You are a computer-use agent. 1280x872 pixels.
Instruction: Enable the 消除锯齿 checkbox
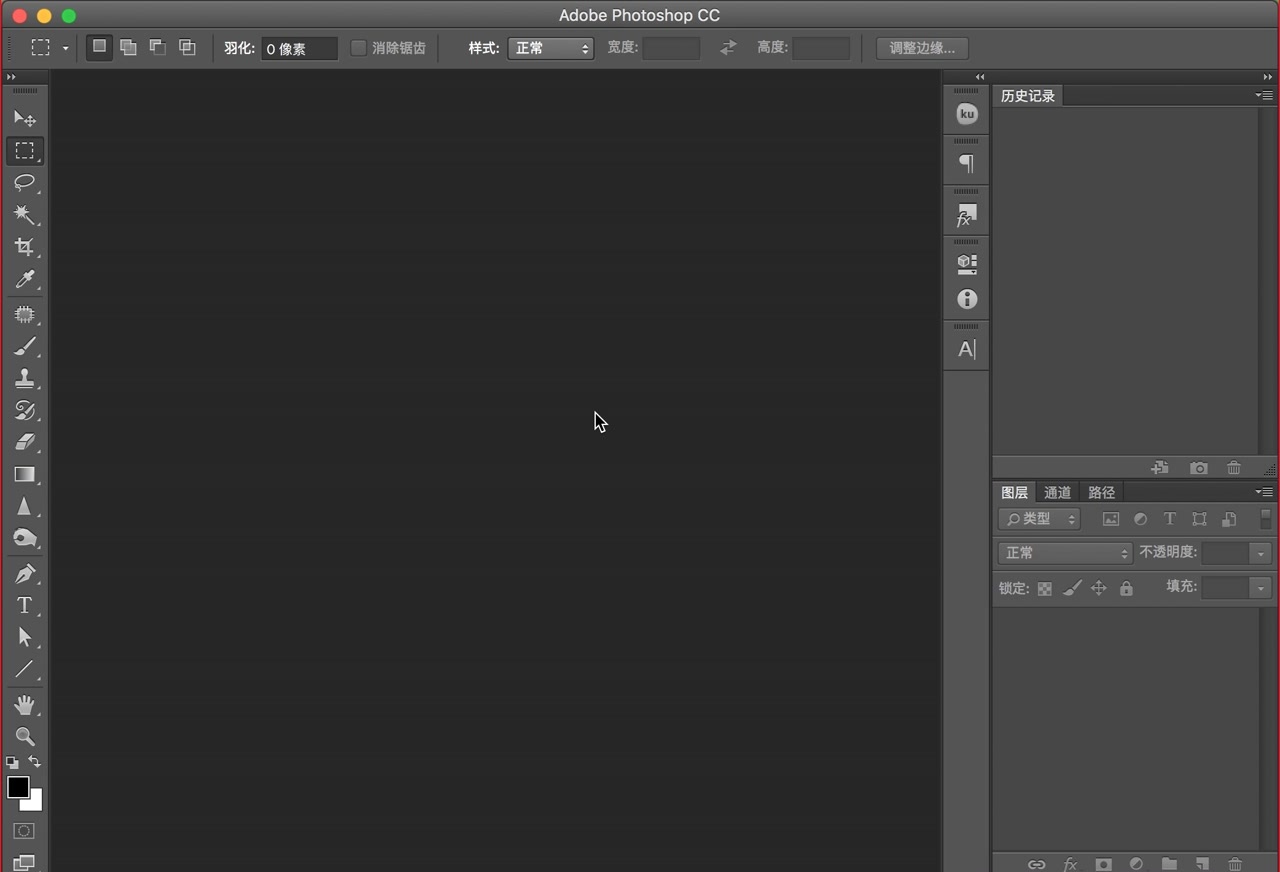click(358, 48)
